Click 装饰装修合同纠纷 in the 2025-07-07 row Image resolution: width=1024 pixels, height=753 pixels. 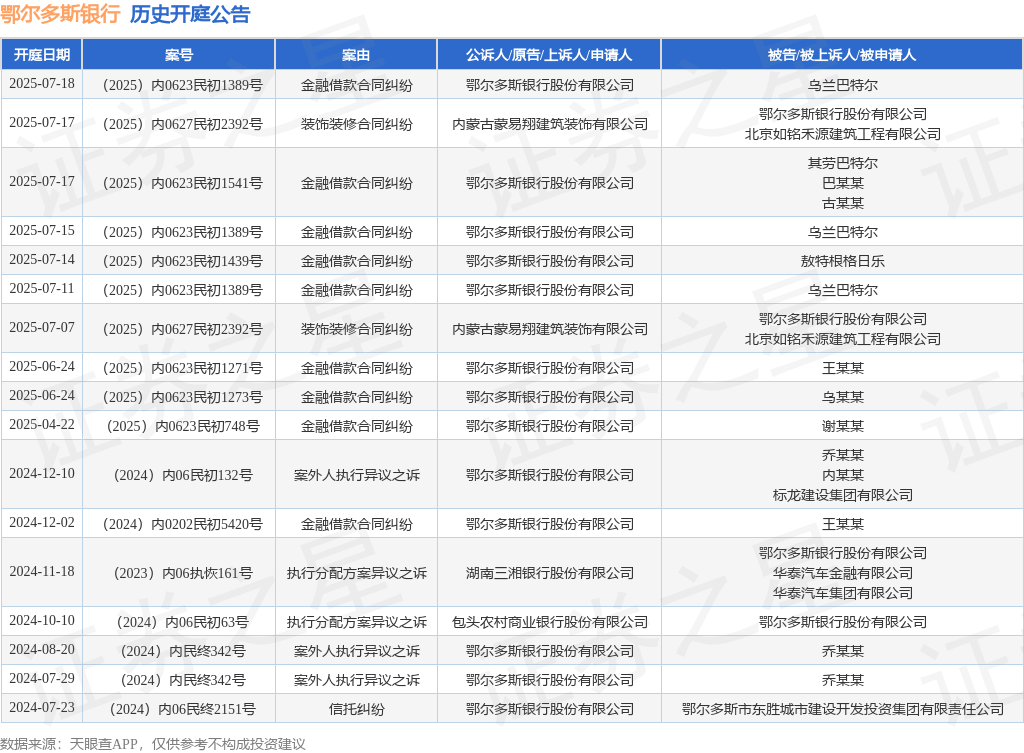[x=356, y=328]
